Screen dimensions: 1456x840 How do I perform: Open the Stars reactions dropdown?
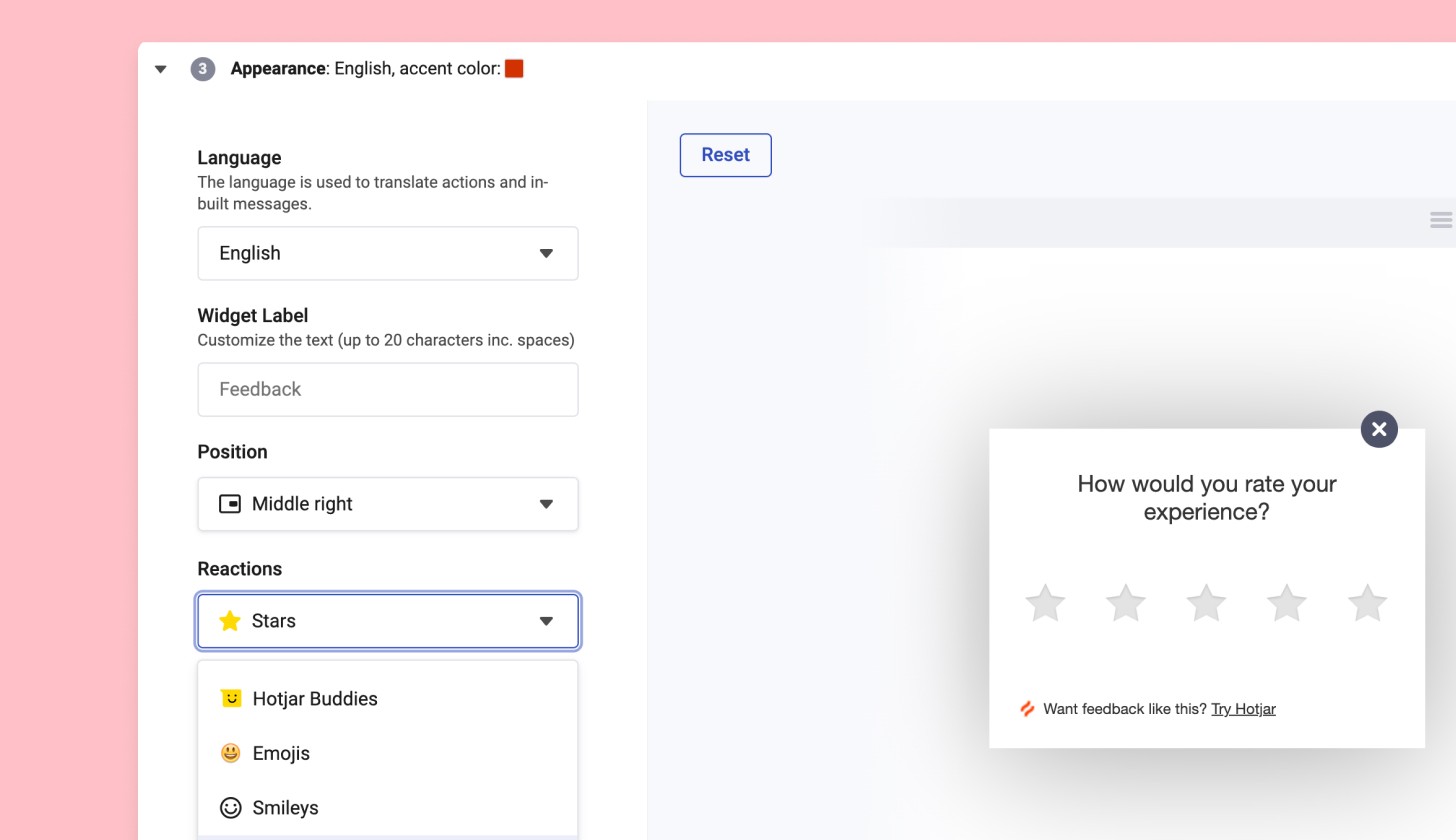coord(388,621)
